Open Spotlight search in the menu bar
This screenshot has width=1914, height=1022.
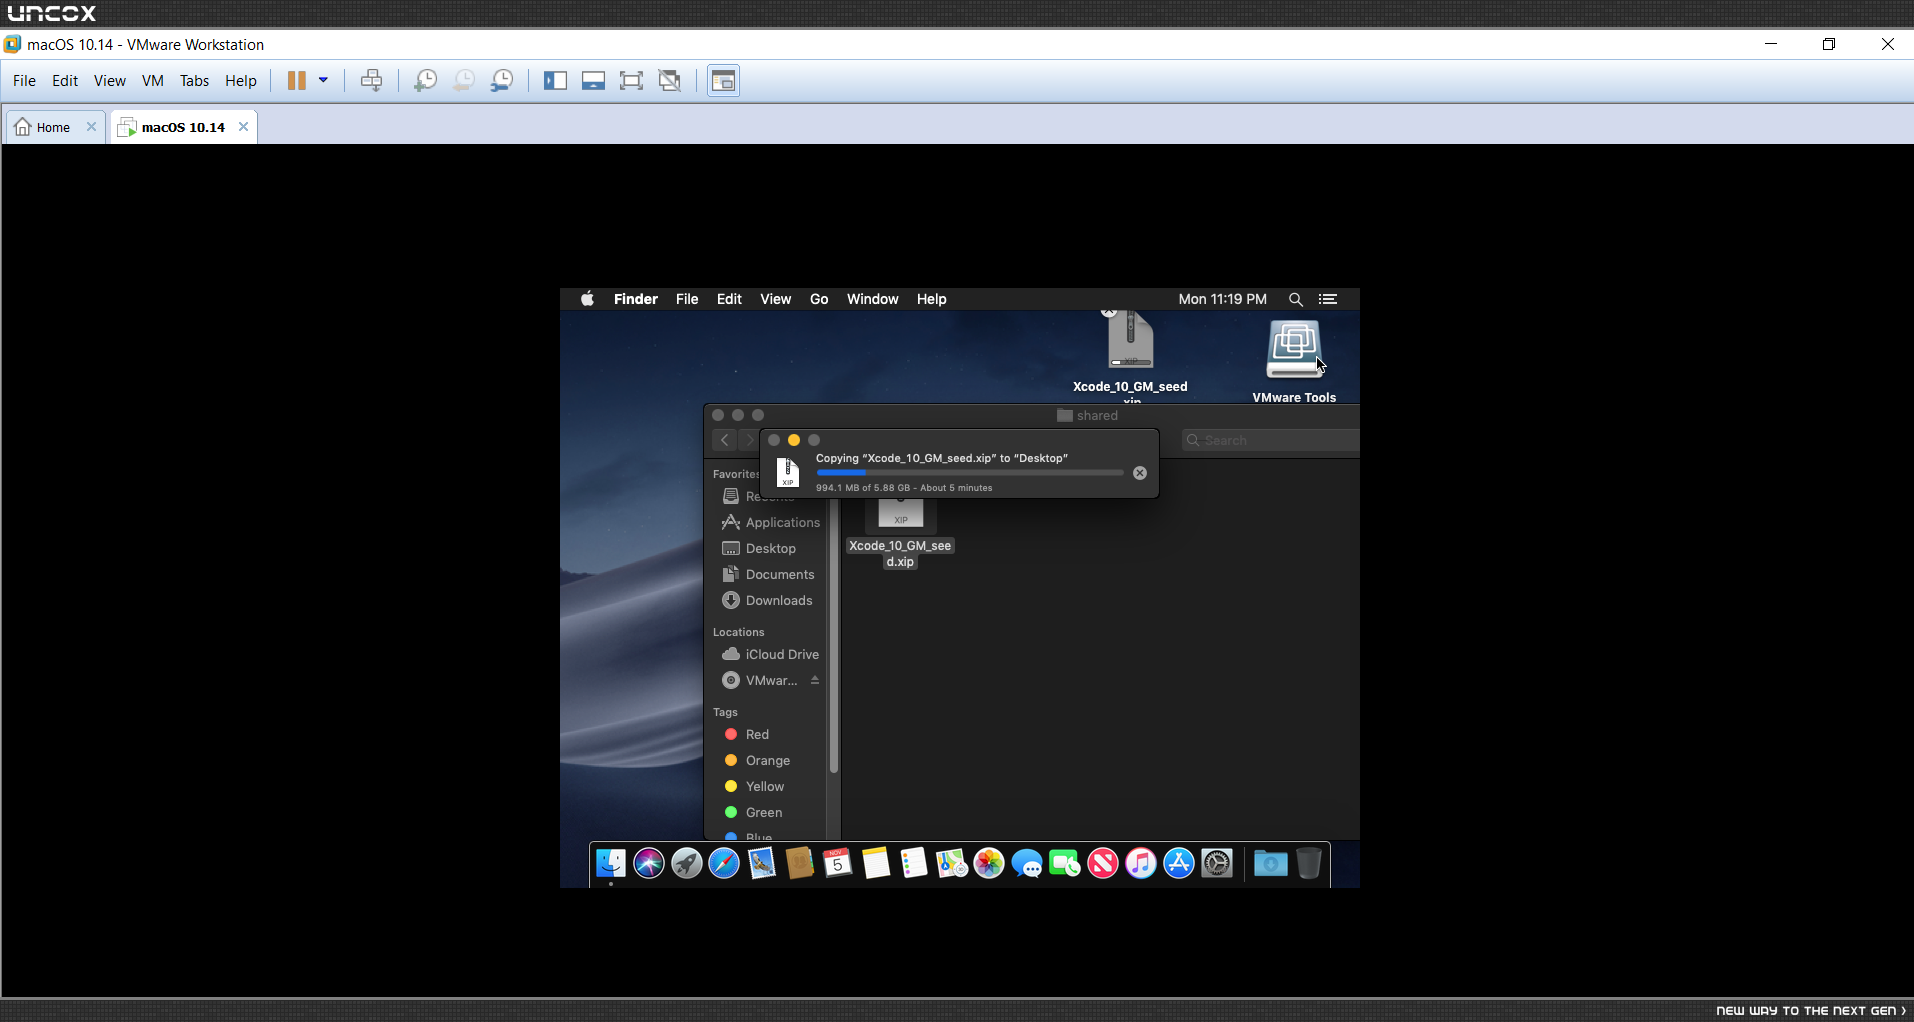(1296, 299)
